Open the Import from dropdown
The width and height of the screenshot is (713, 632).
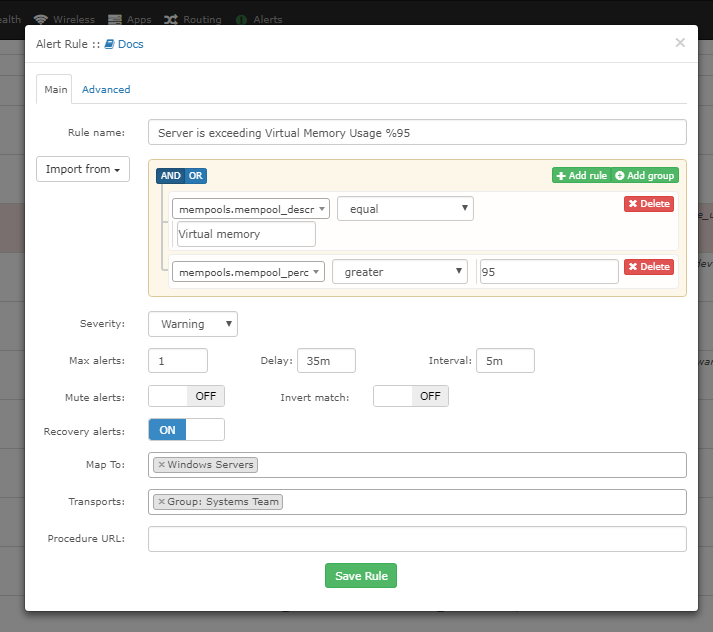tap(83, 170)
